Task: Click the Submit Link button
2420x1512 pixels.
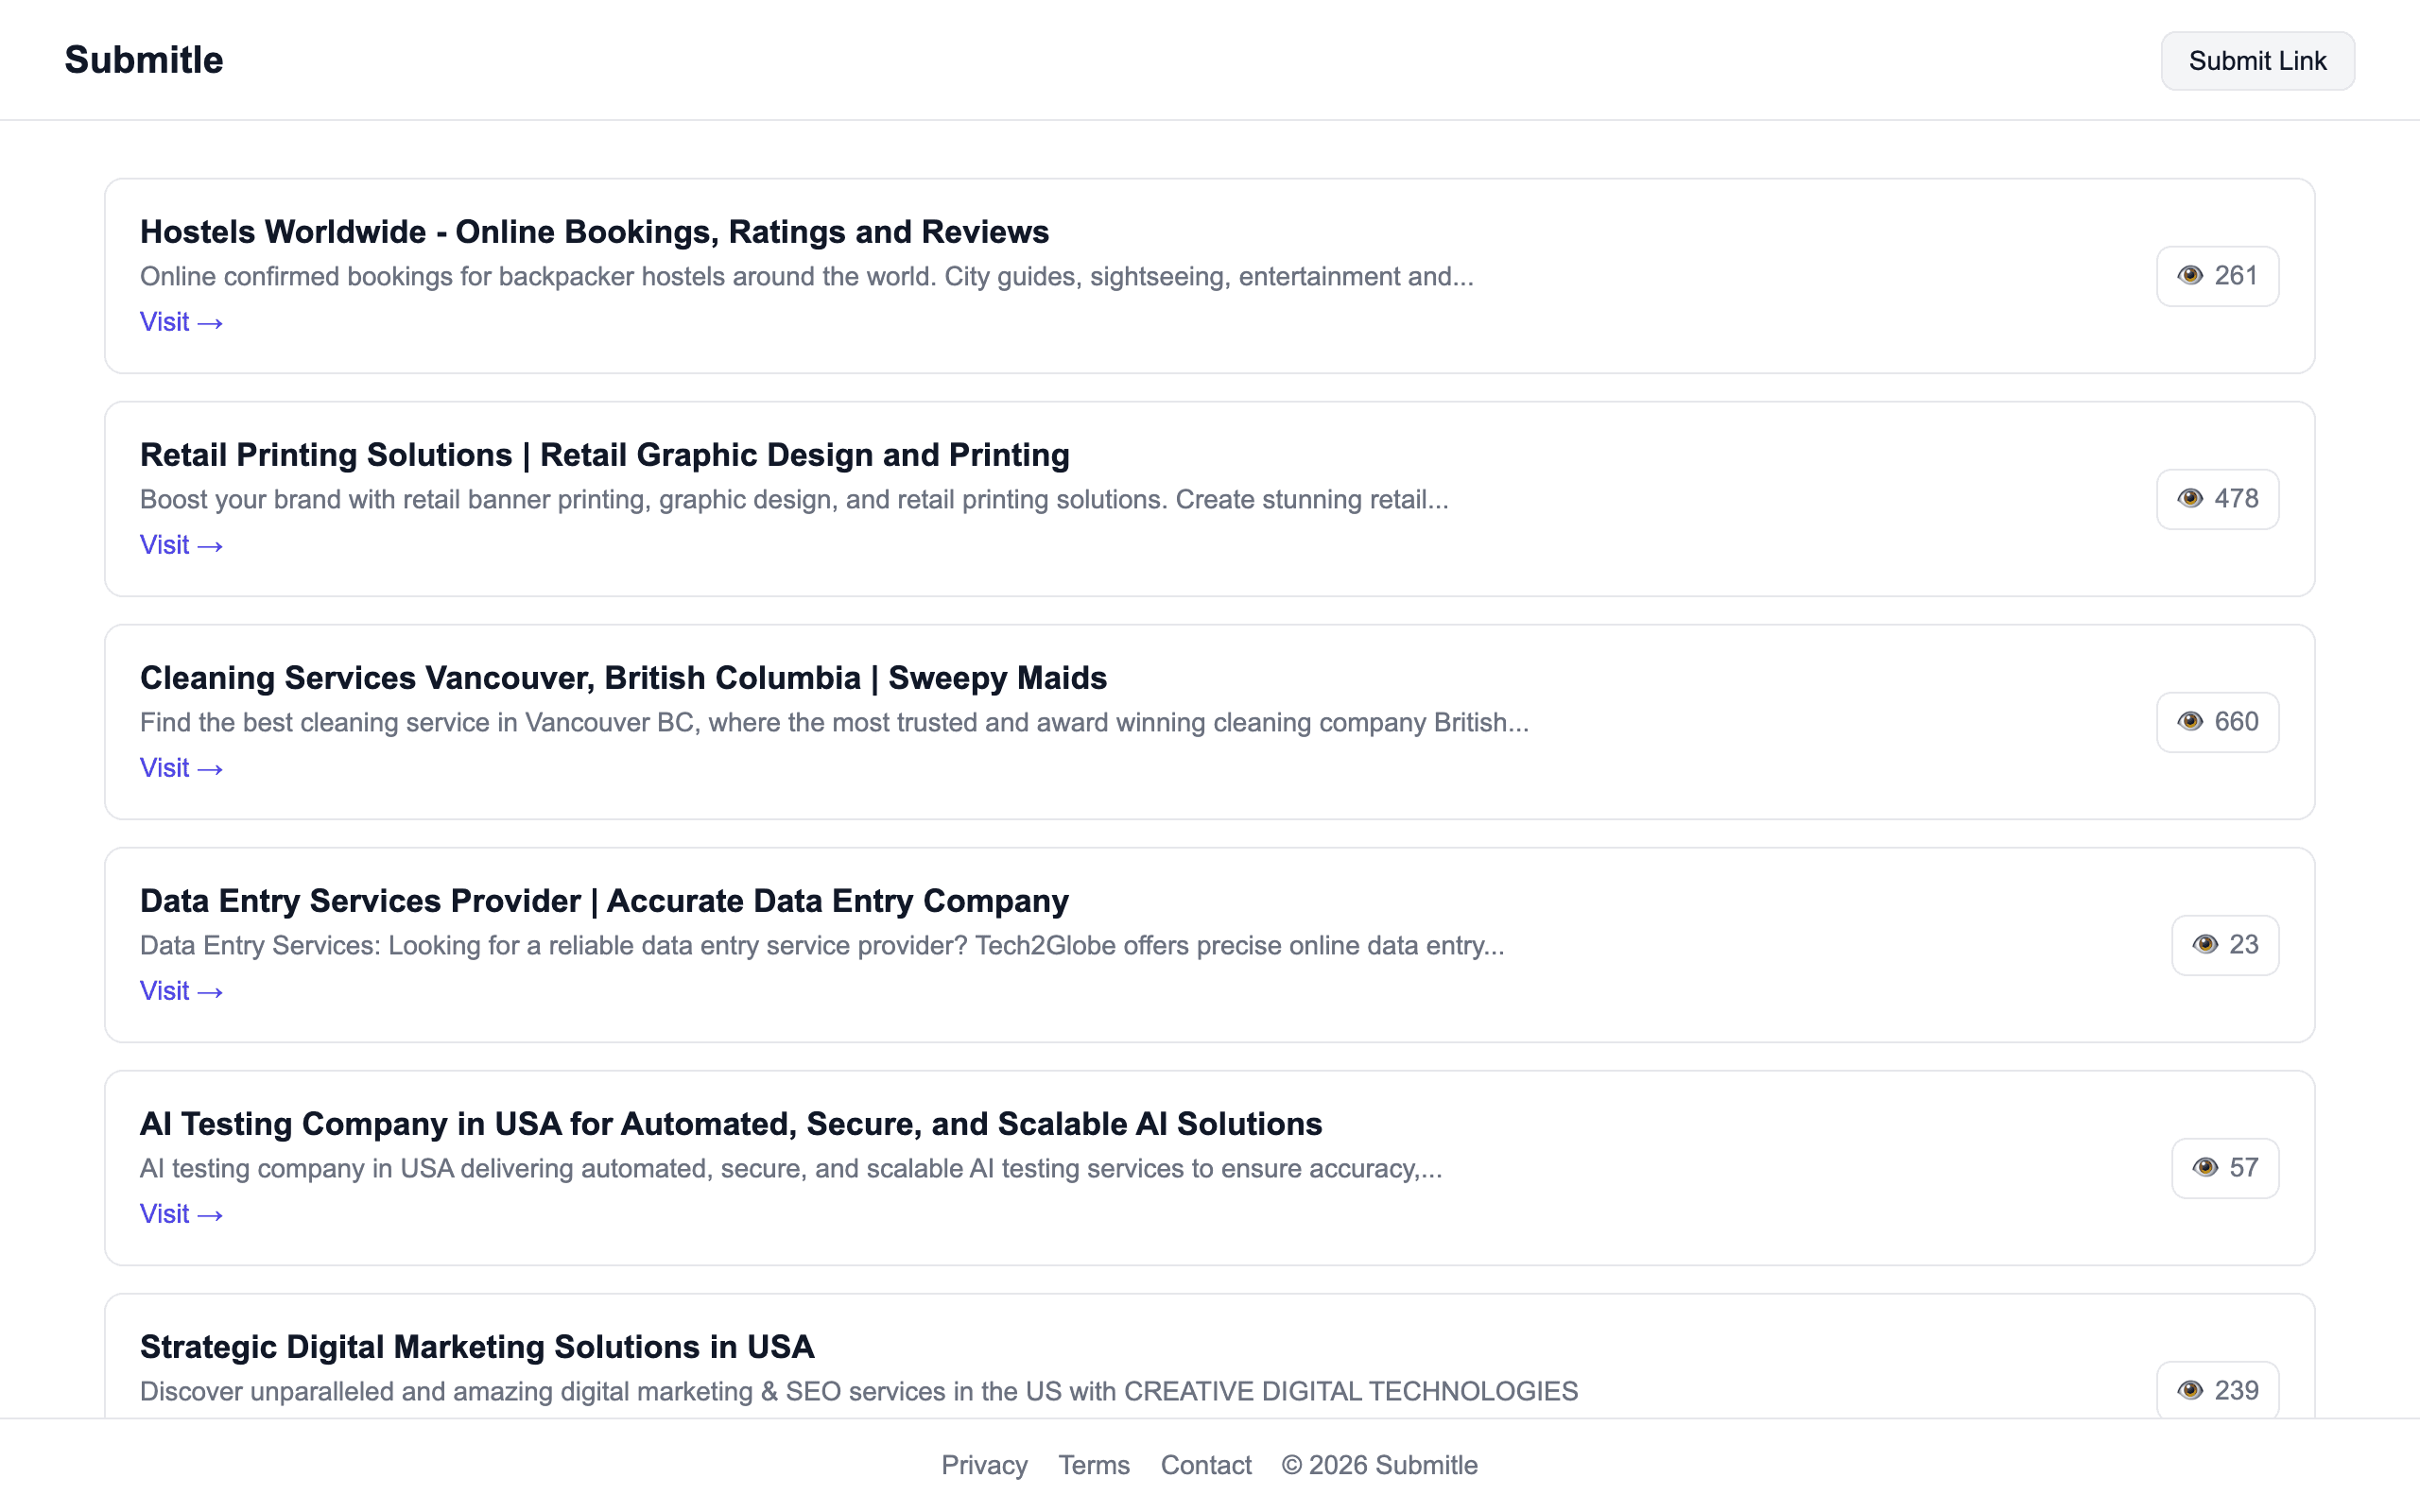Action: (x=2257, y=60)
